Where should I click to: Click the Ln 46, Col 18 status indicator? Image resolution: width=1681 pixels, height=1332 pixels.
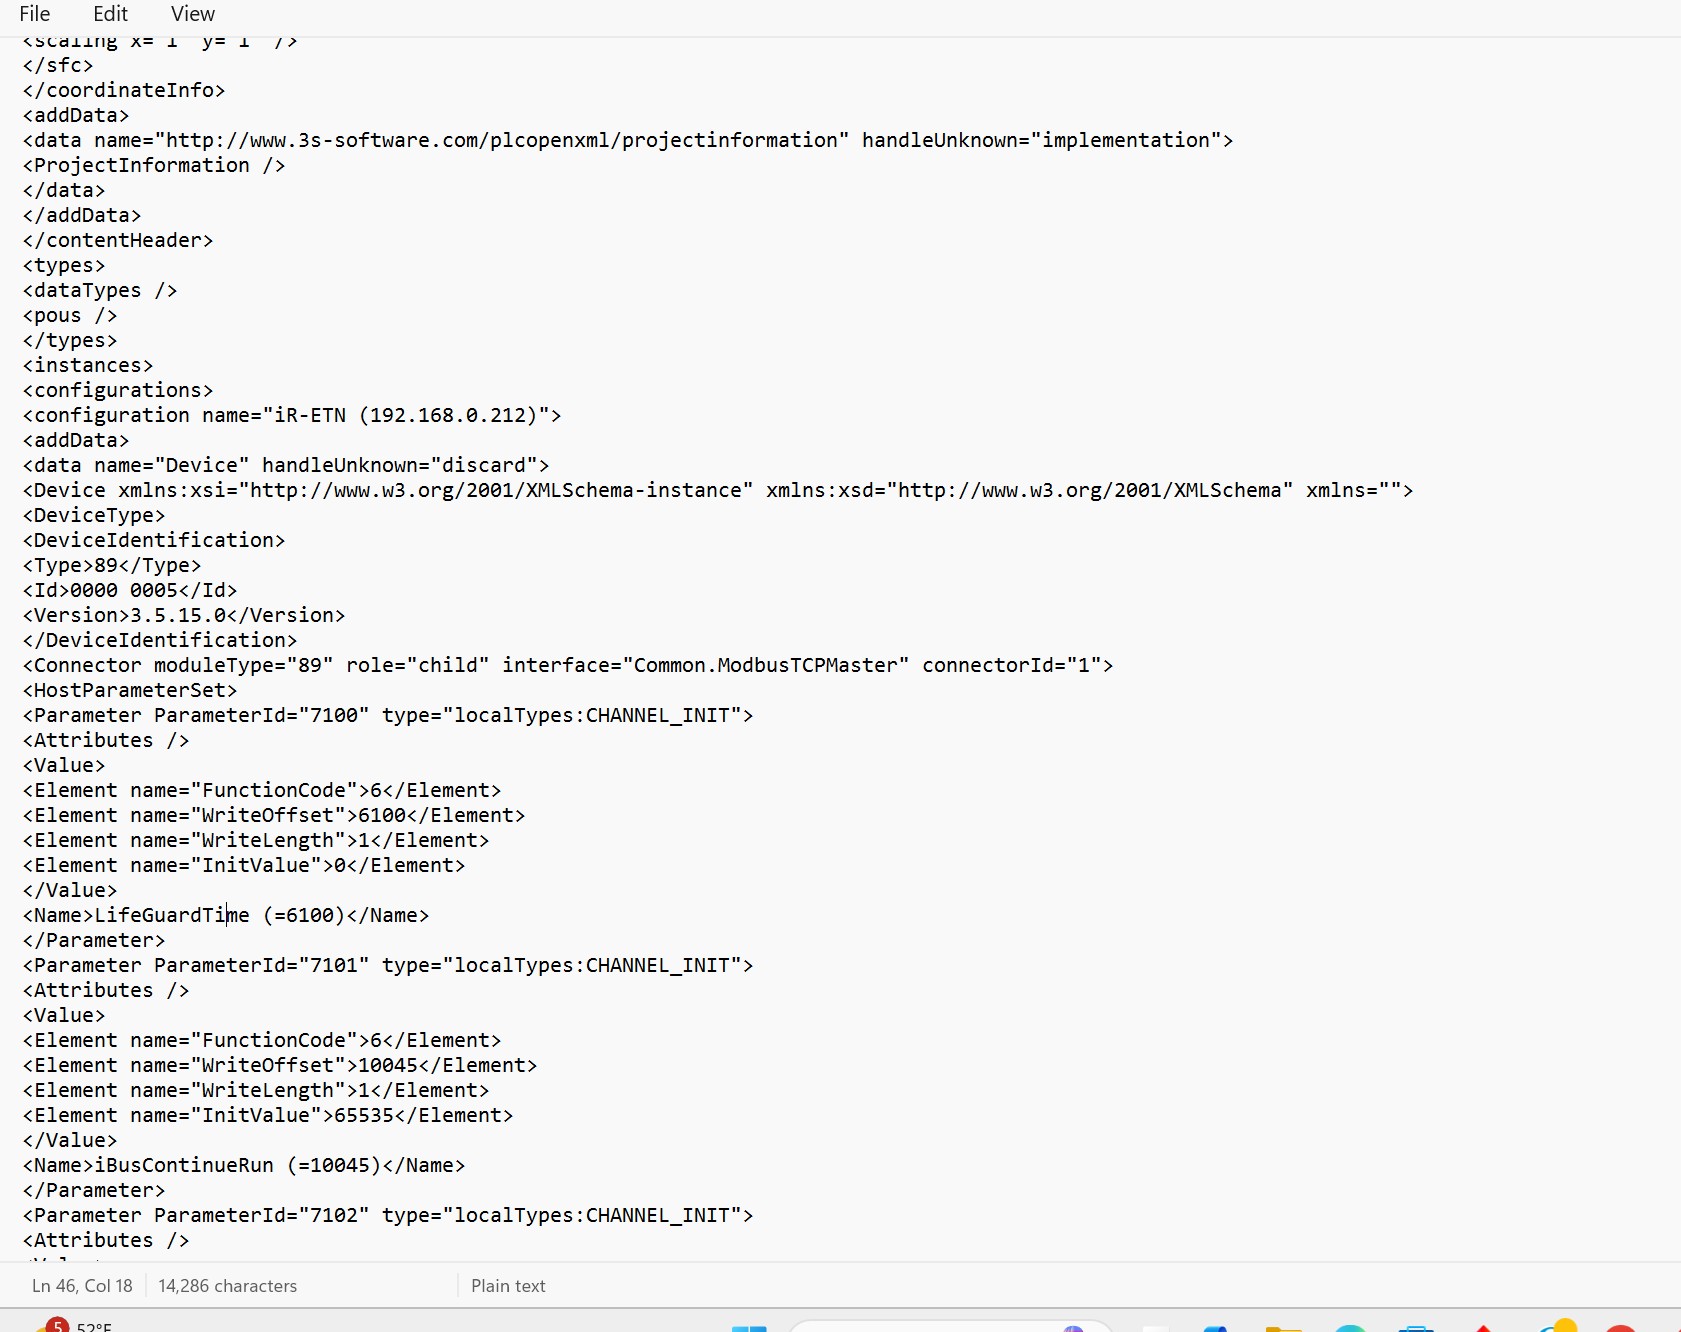coord(82,1286)
